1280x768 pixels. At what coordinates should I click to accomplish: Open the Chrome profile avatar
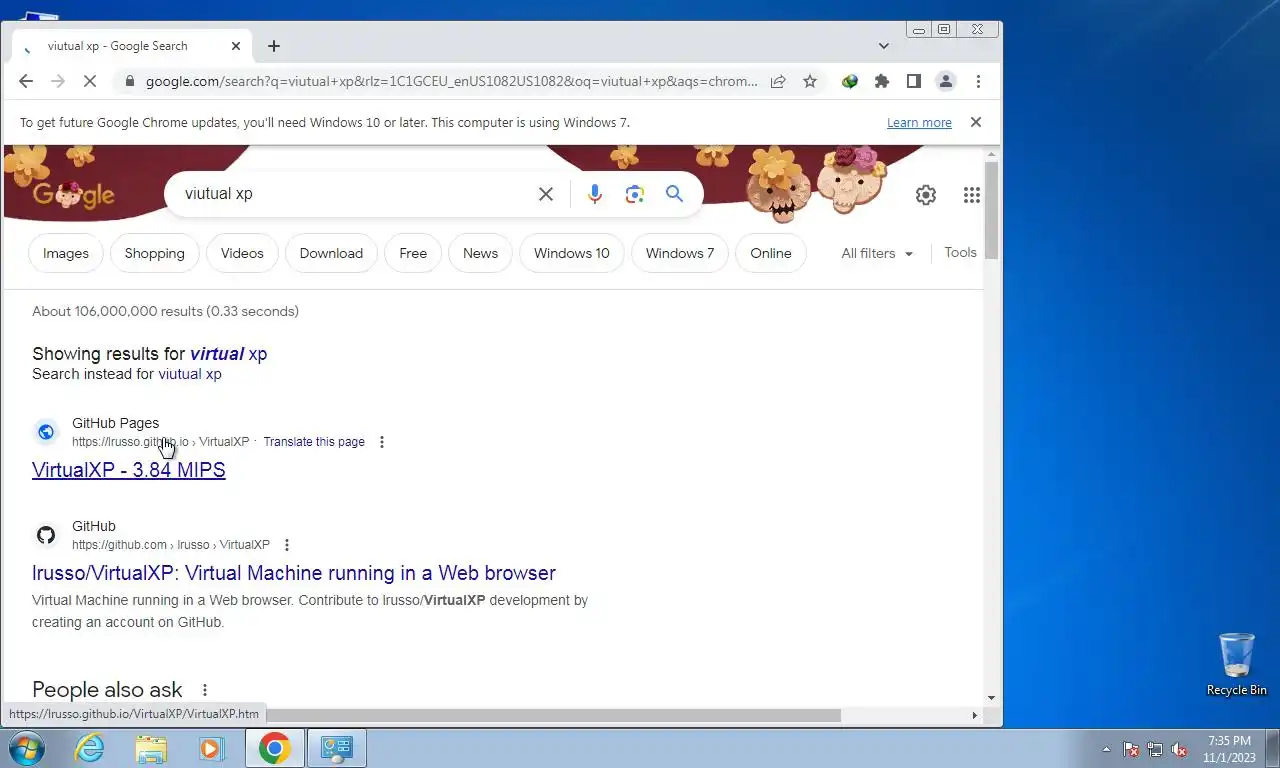click(x=946, y=82)
